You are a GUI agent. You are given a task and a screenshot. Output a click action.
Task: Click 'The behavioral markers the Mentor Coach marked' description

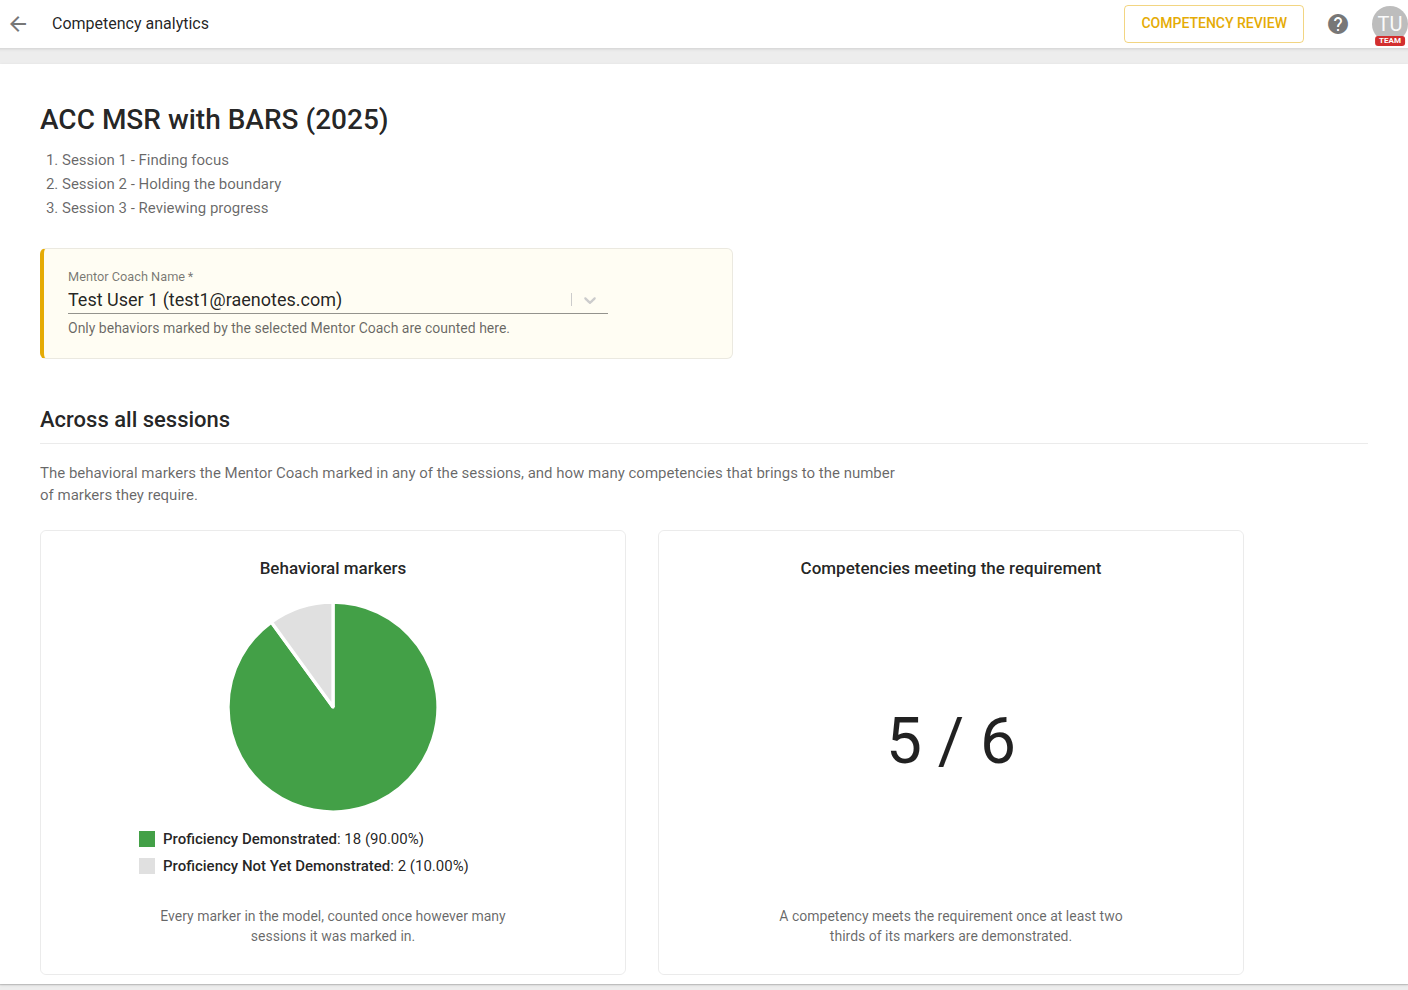pos(467,484)
